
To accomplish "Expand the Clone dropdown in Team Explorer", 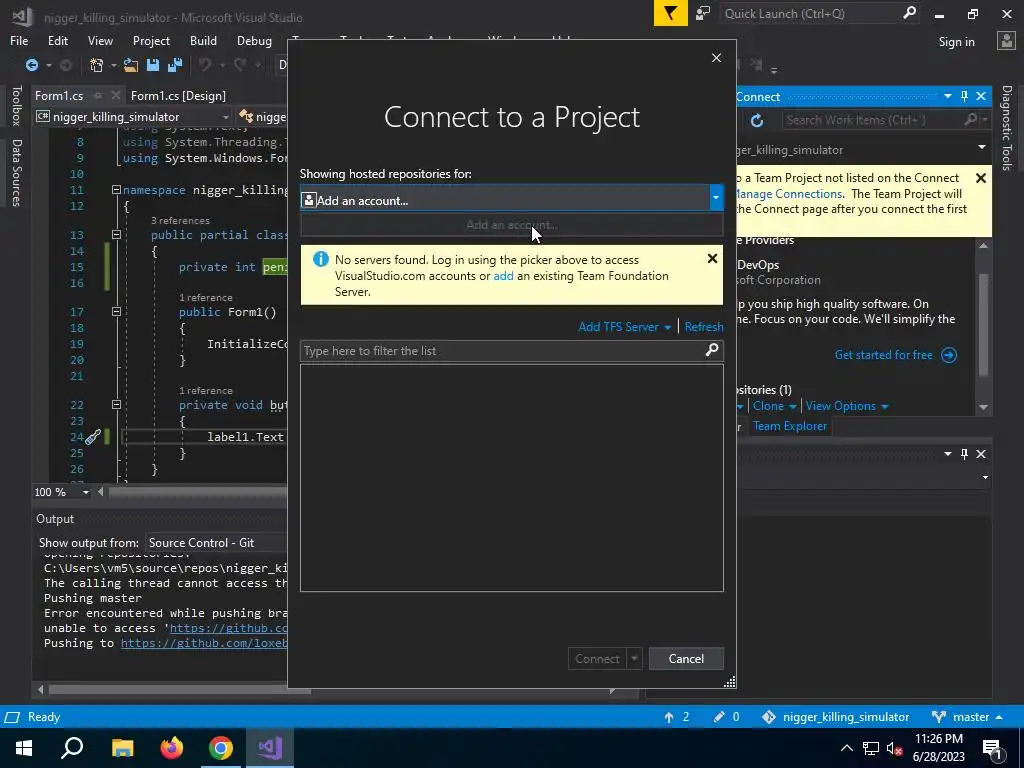I will [793, 406].
